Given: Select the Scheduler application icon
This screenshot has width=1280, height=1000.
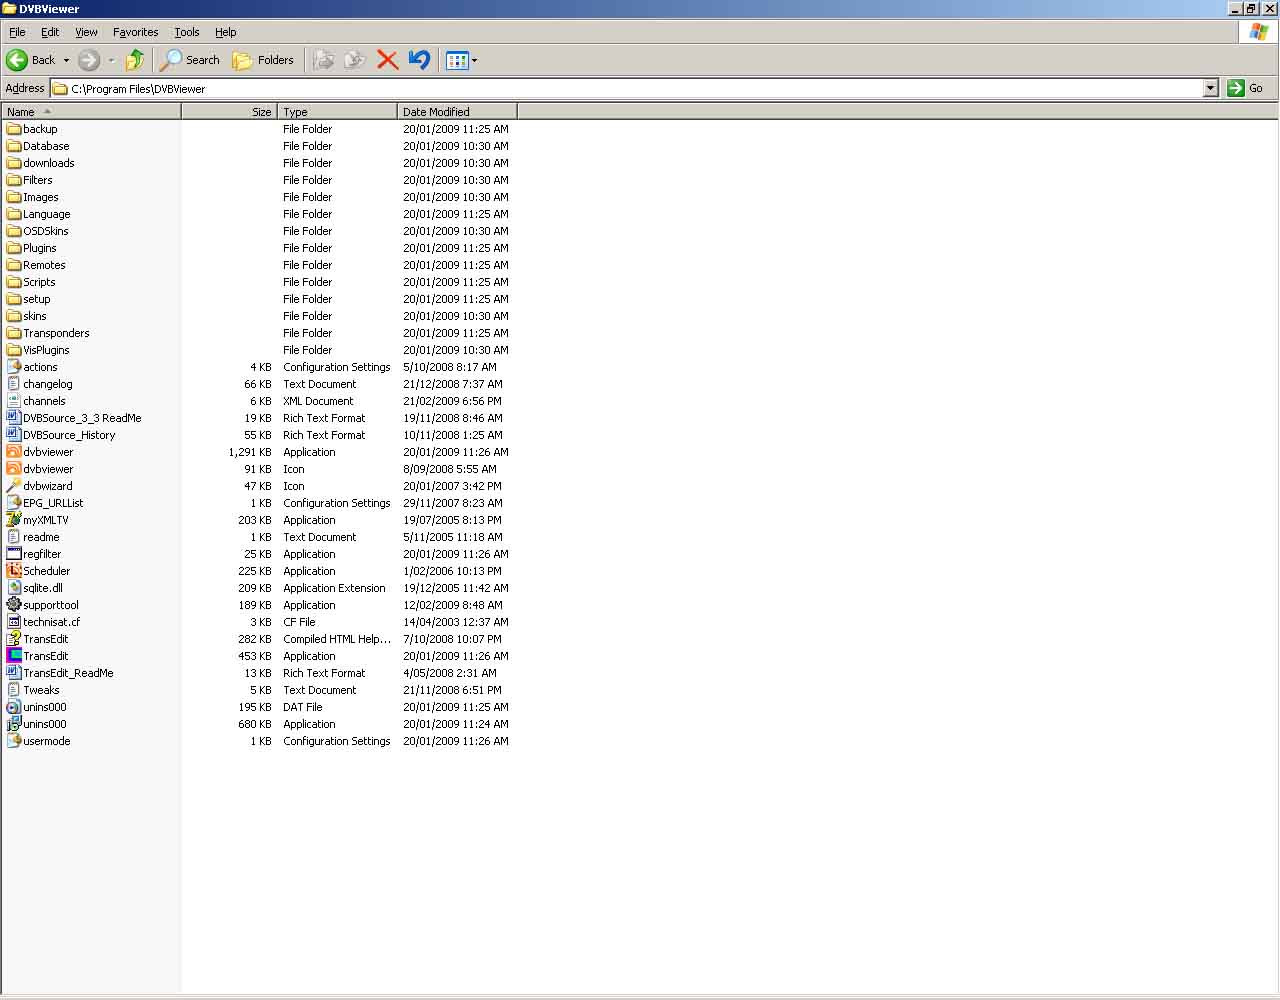Looking at the screenshot, I should click(x=14, y=571).
